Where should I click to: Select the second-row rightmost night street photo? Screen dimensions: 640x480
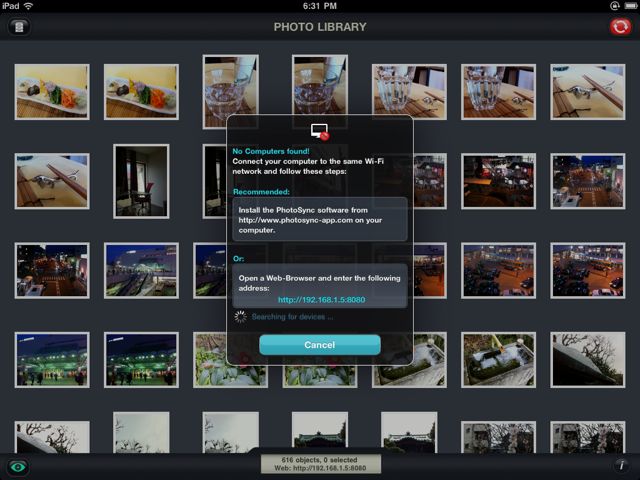(588, 181)
